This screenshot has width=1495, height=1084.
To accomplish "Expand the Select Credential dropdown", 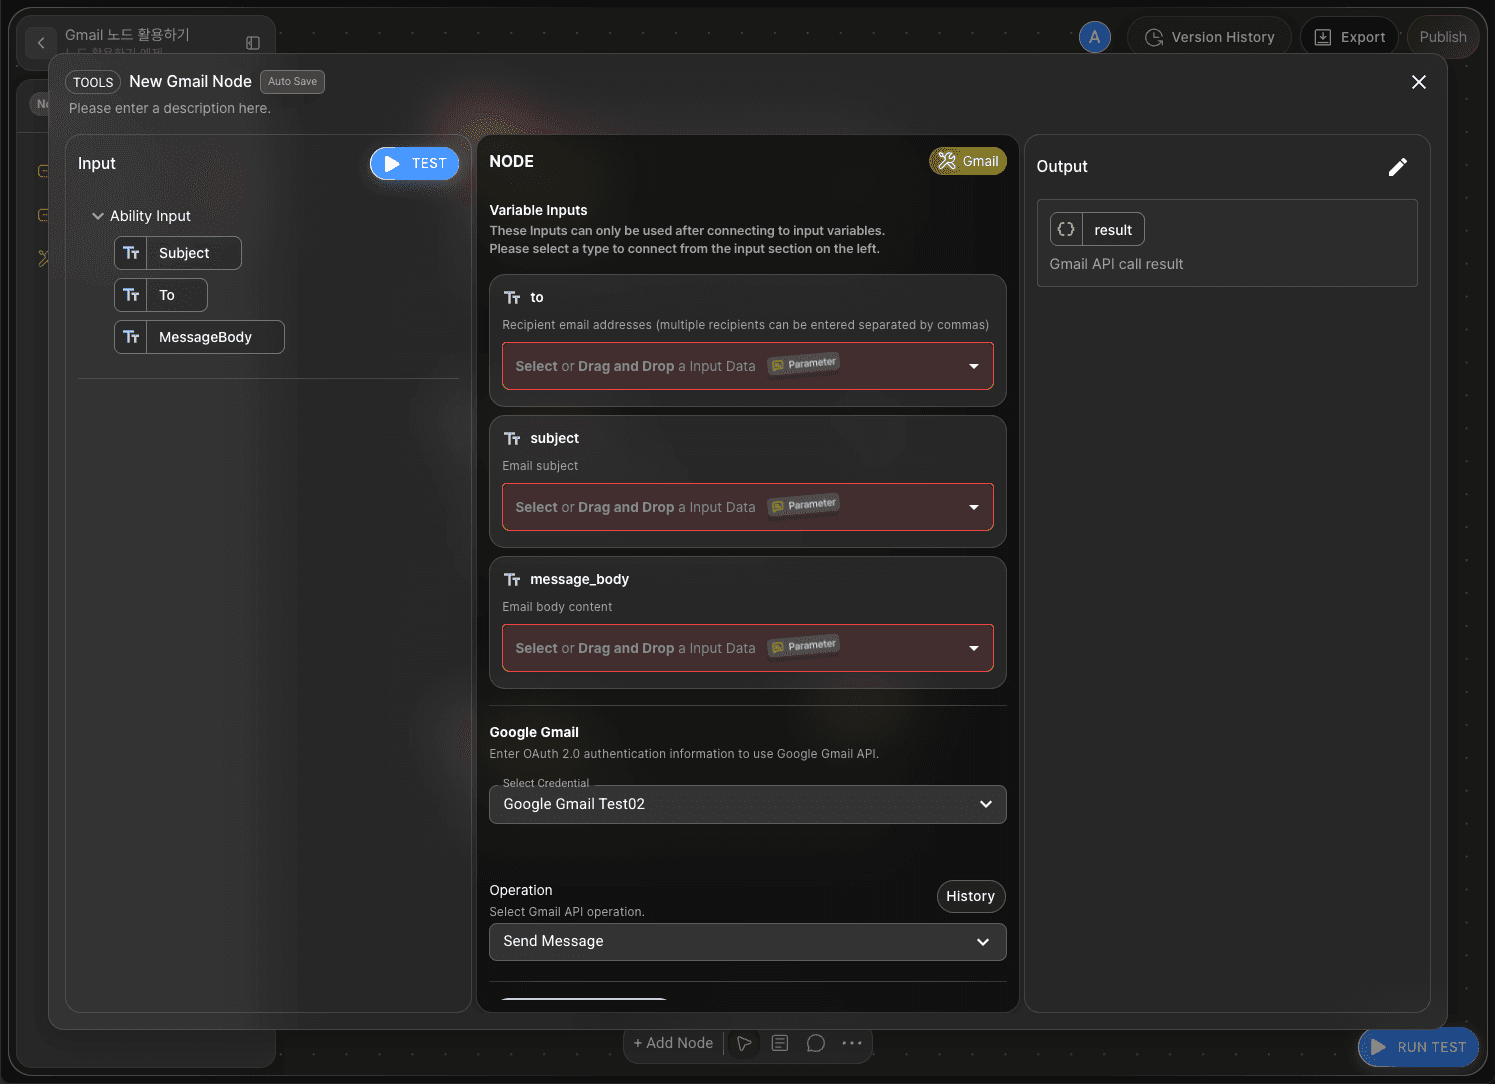I will (x=747, y=804).
